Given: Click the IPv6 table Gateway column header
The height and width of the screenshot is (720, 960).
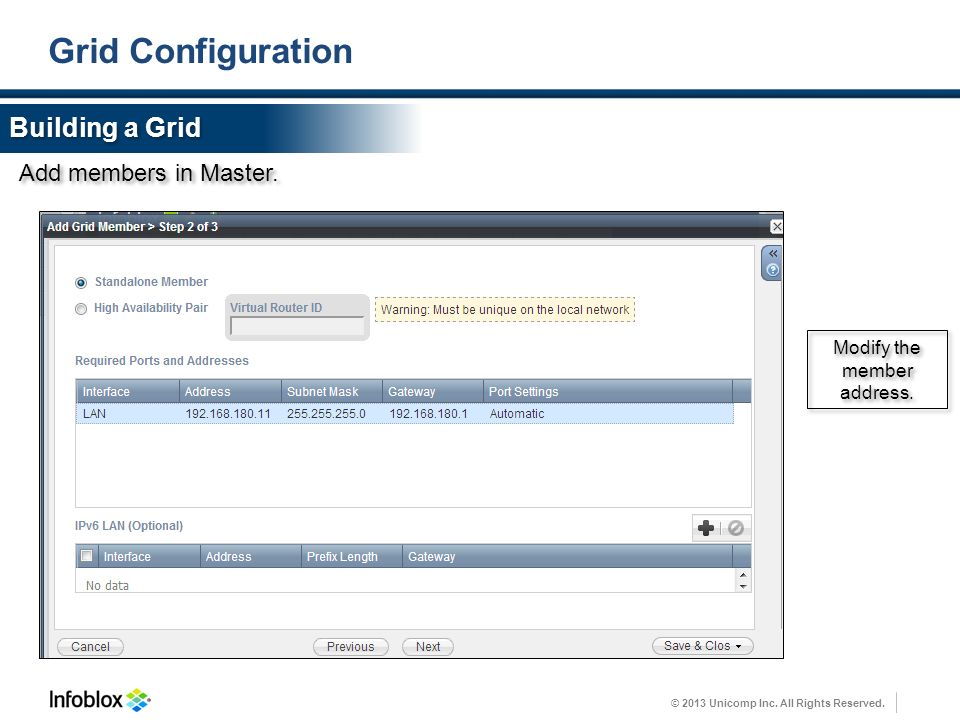Looking at the screenshot, I should [x=567, y=557].
